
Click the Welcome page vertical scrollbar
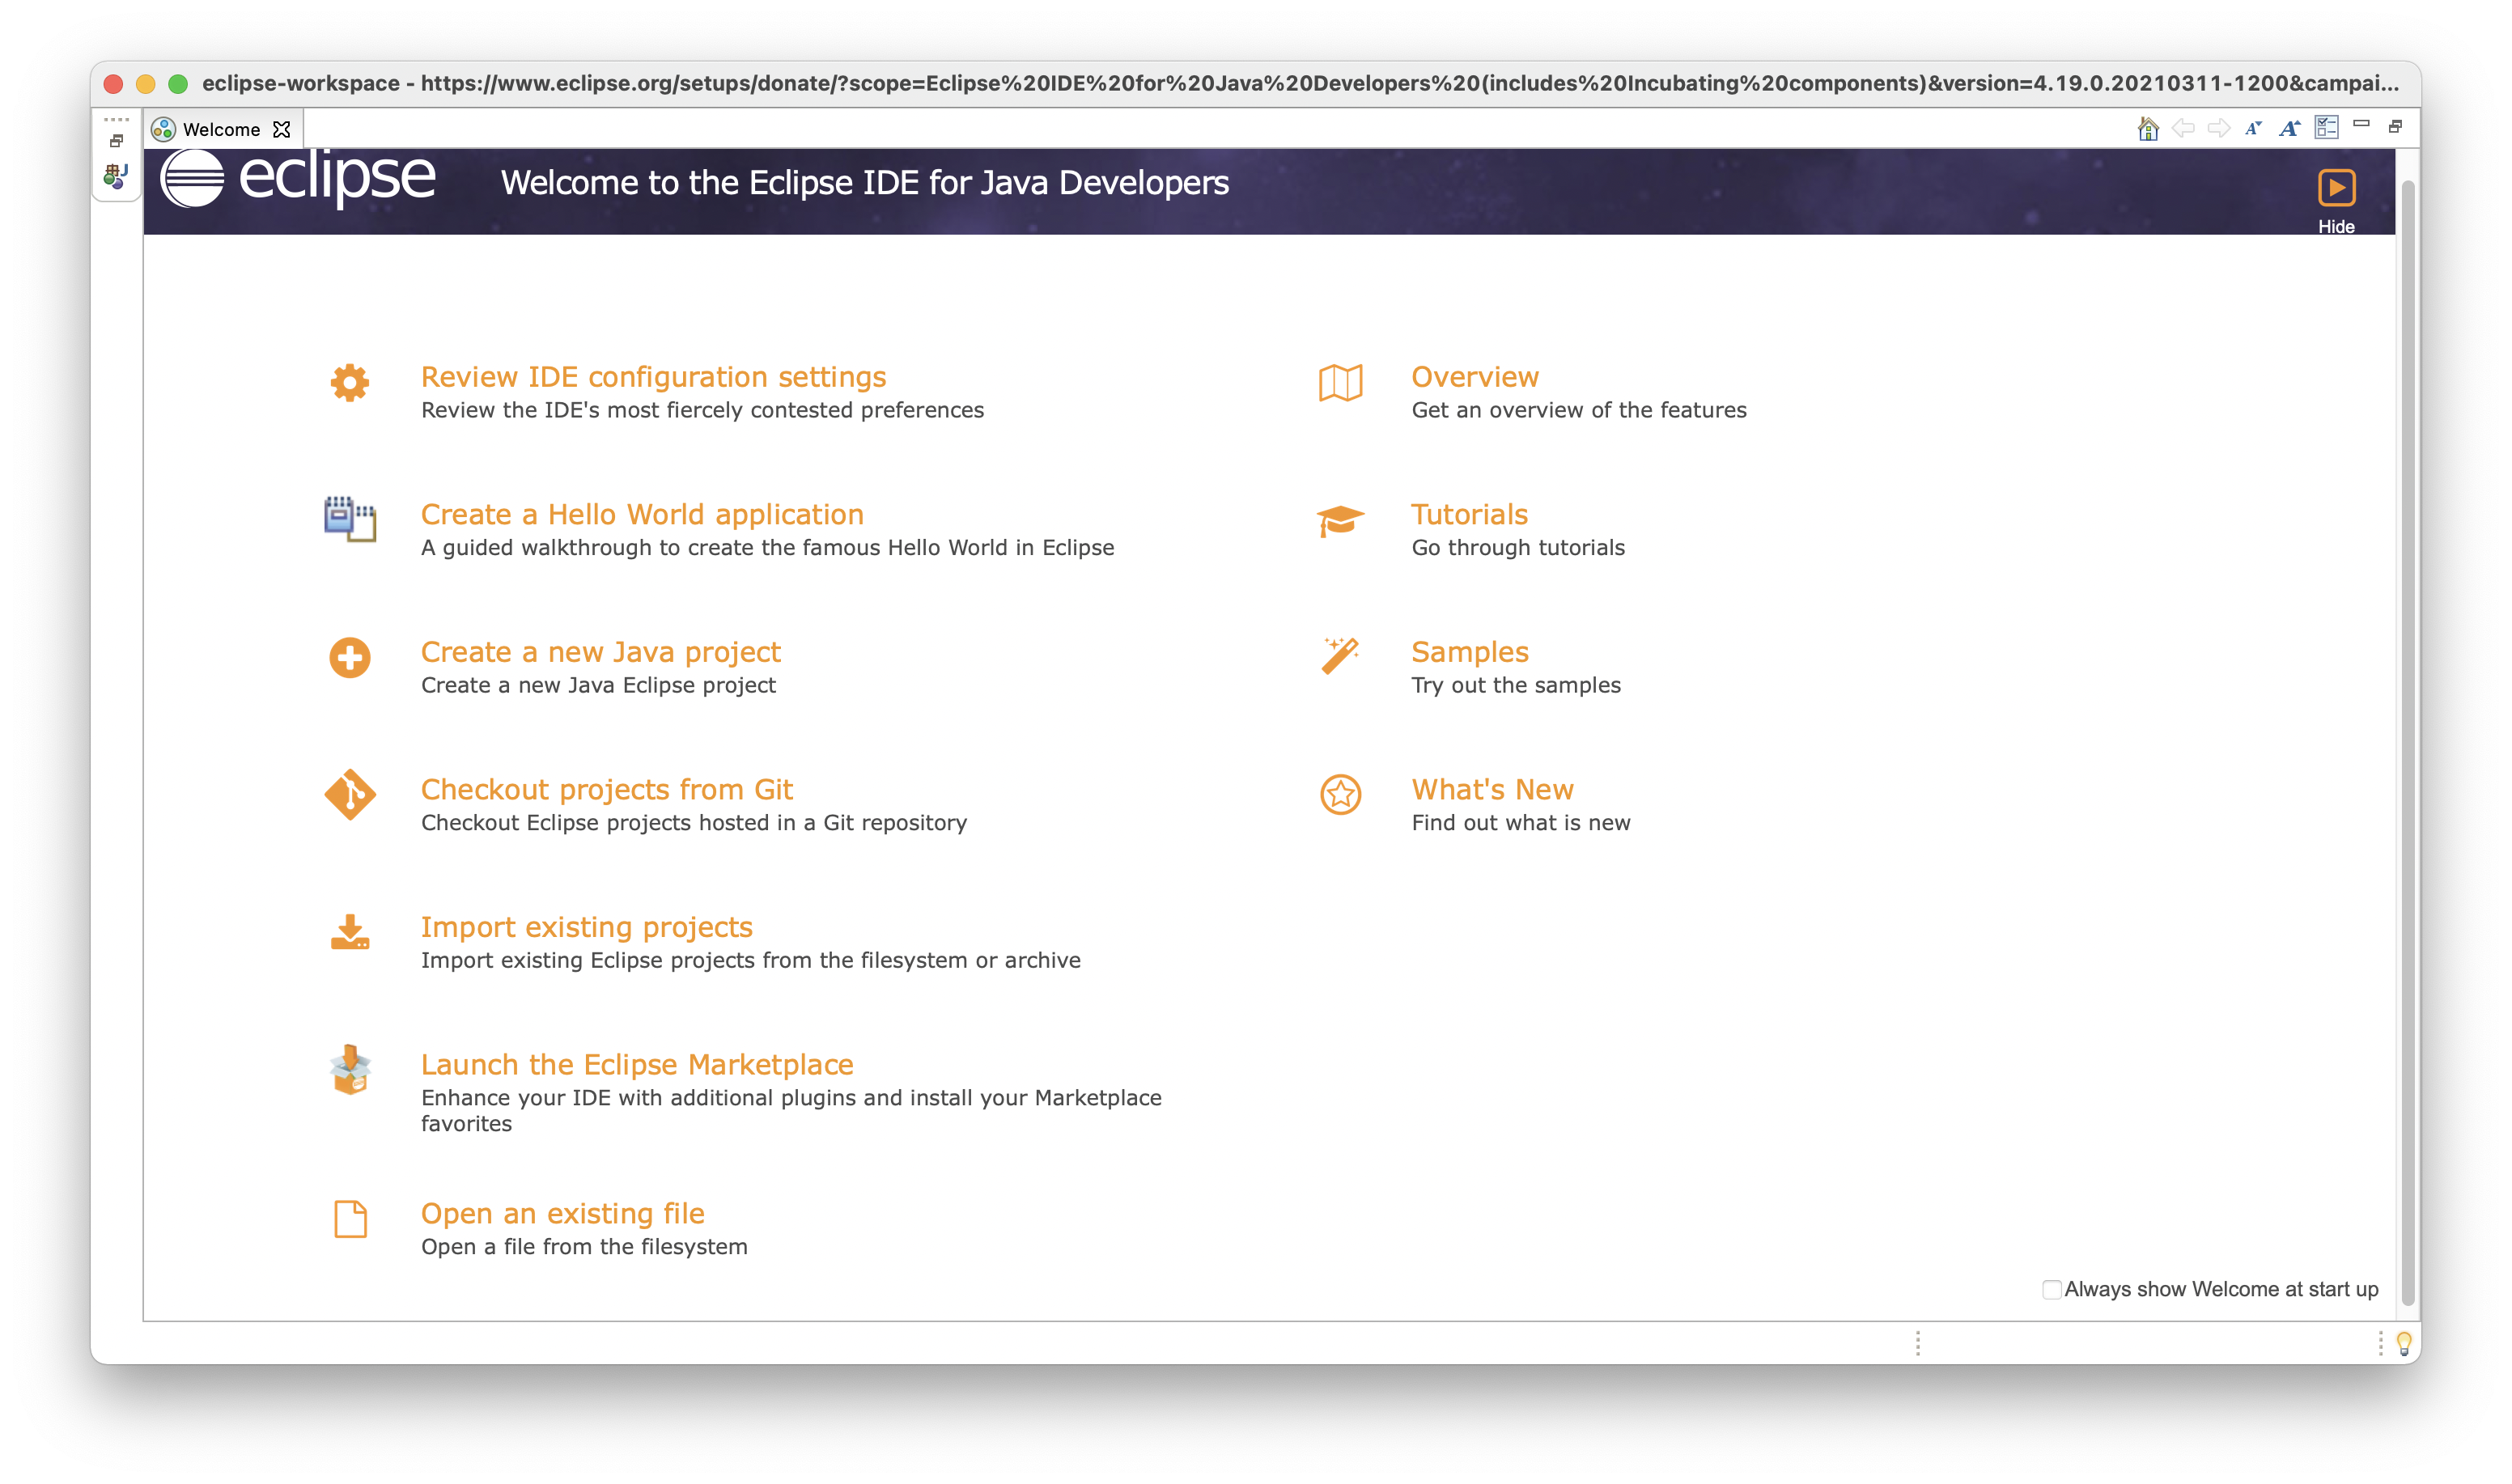pos(2407,740)
